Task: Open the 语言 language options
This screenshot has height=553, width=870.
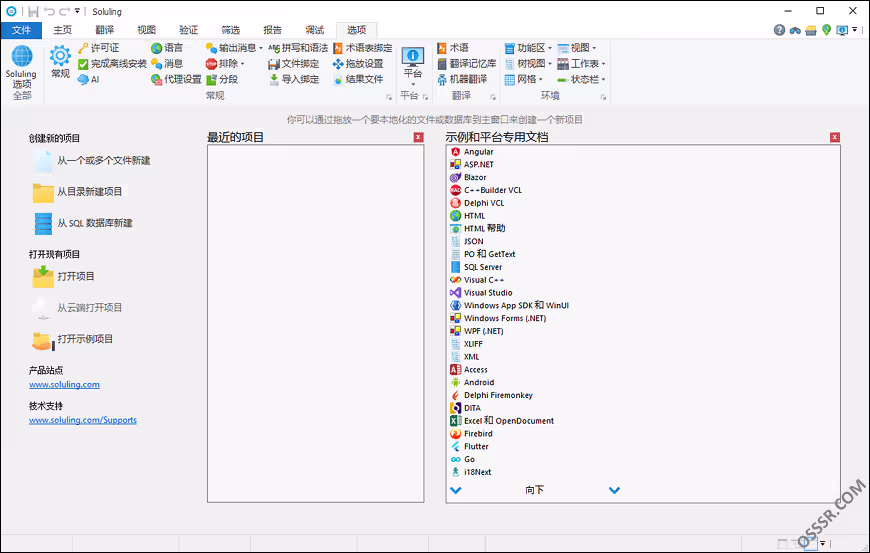Action: (x=166, y=48)
